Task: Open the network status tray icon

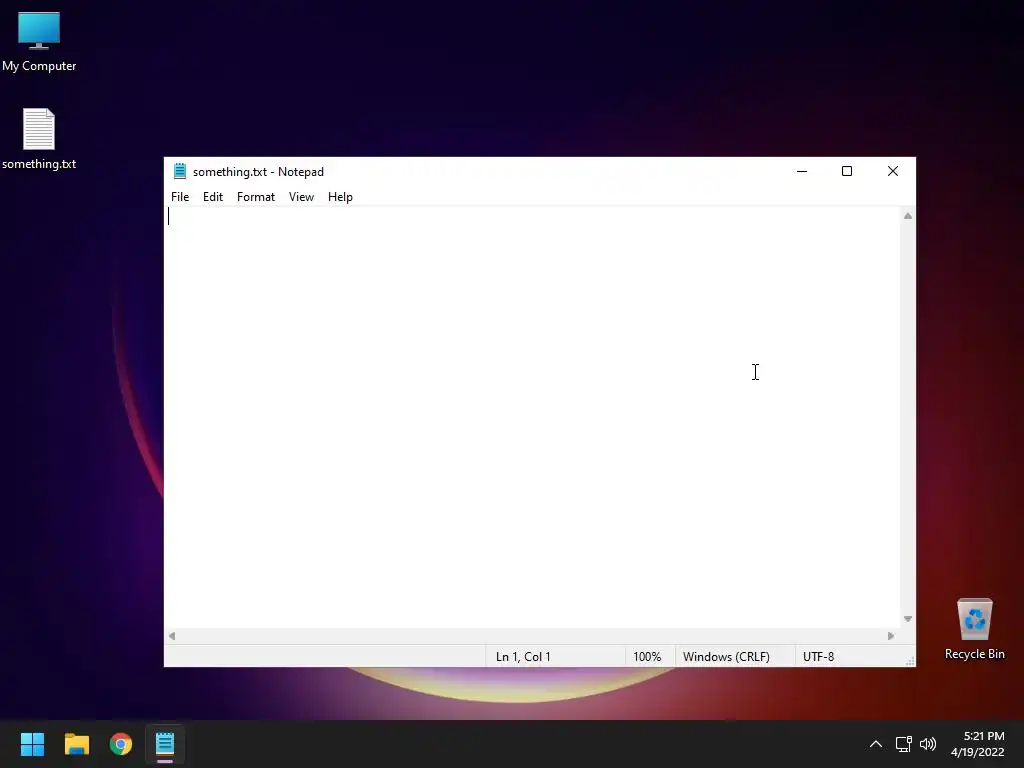Action: tap(904, 744)
